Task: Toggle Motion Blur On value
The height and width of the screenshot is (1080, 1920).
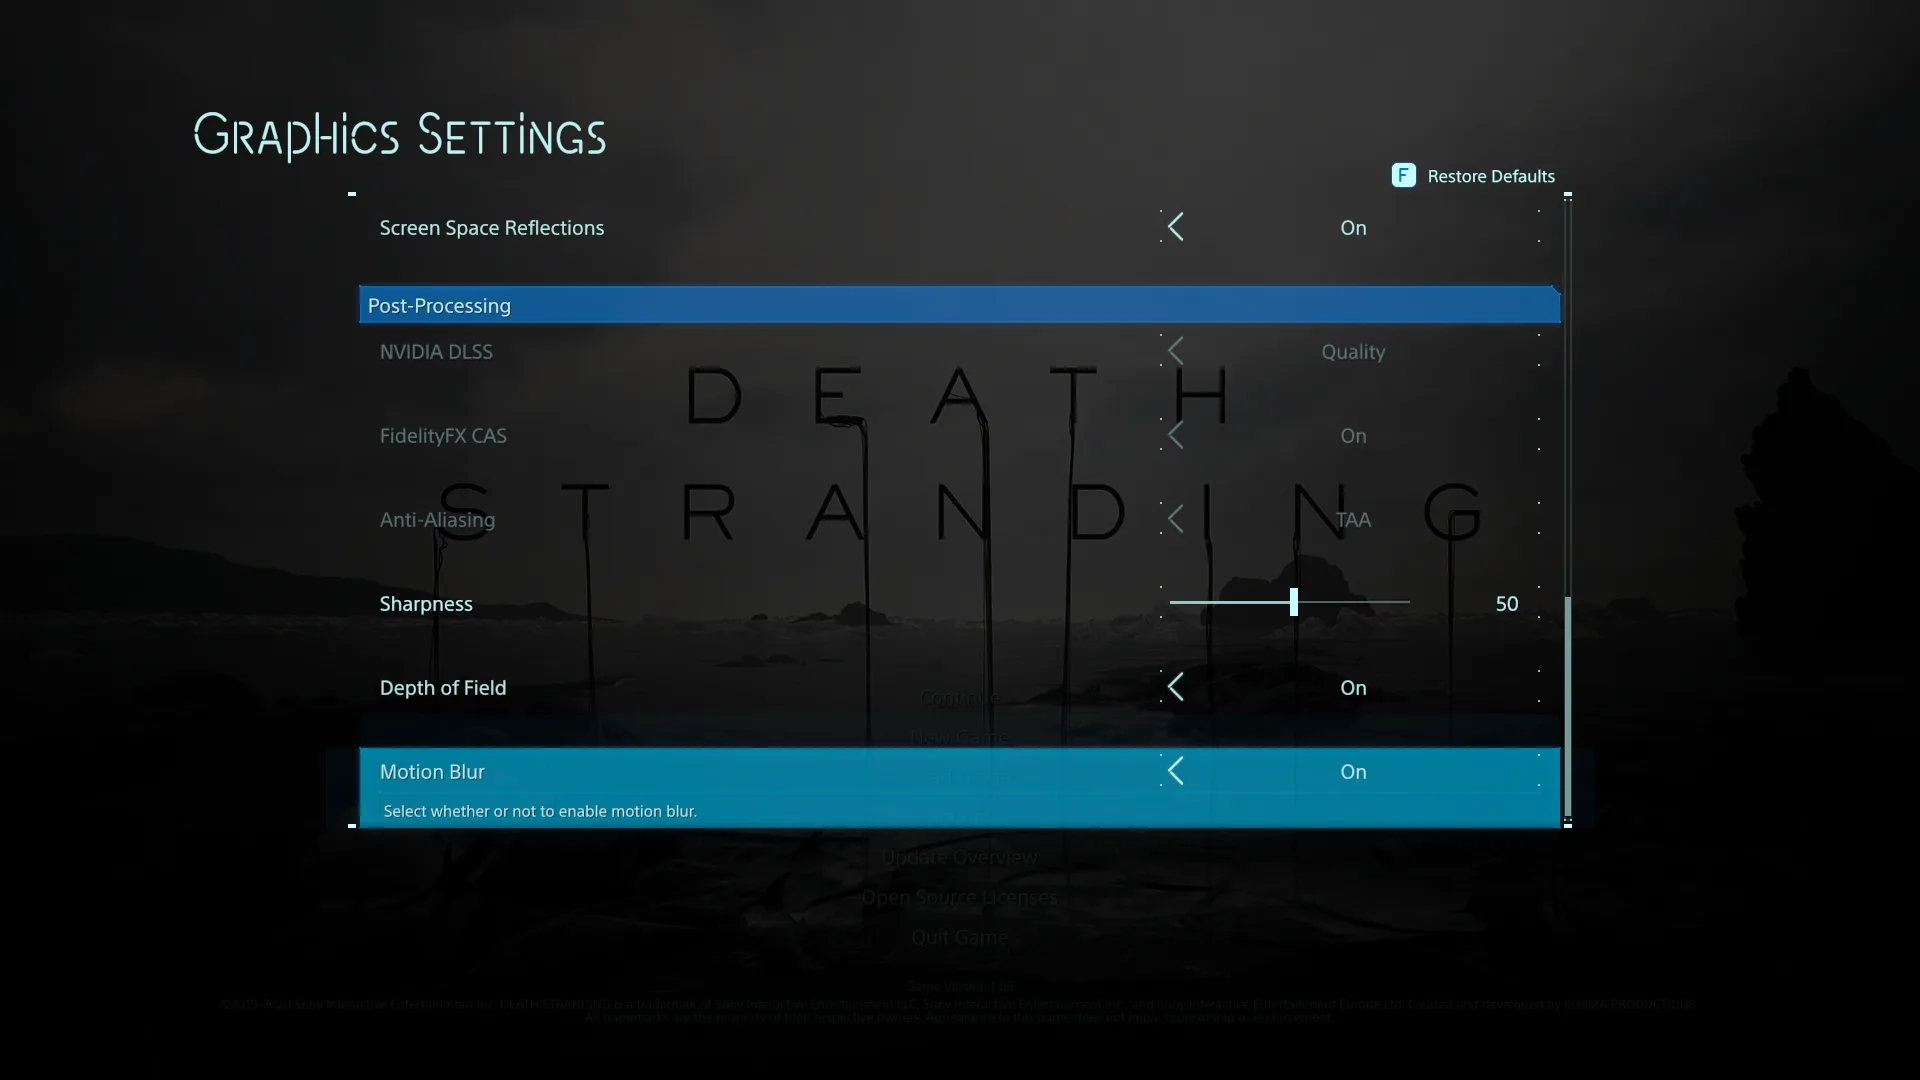Action: pyautogui.click(x=1353, y=772)
